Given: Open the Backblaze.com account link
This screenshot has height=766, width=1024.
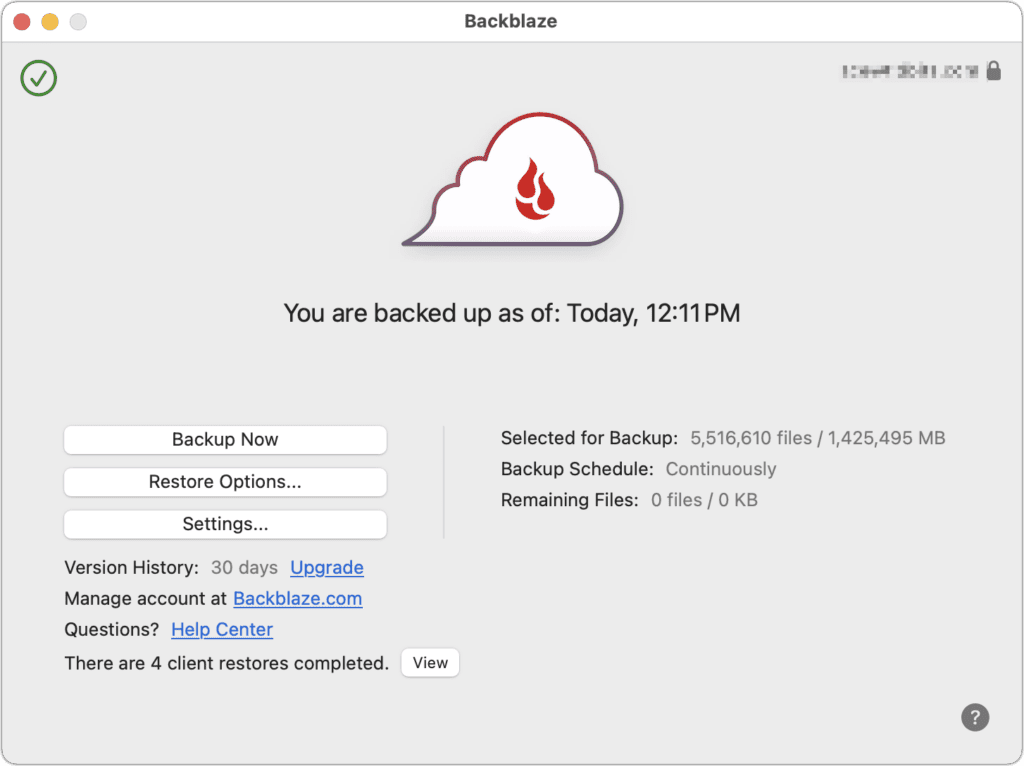Looking at the screenshot, I should (x=297, y=599).
